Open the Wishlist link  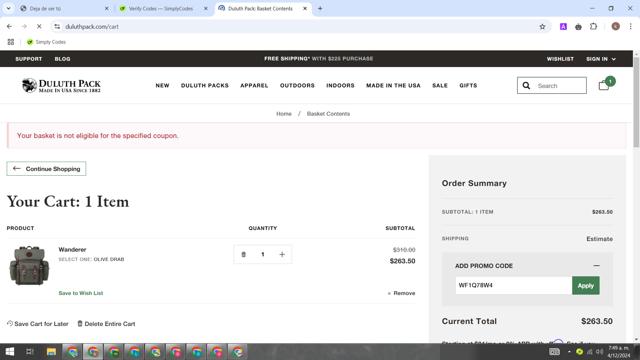tap(560, 59)
